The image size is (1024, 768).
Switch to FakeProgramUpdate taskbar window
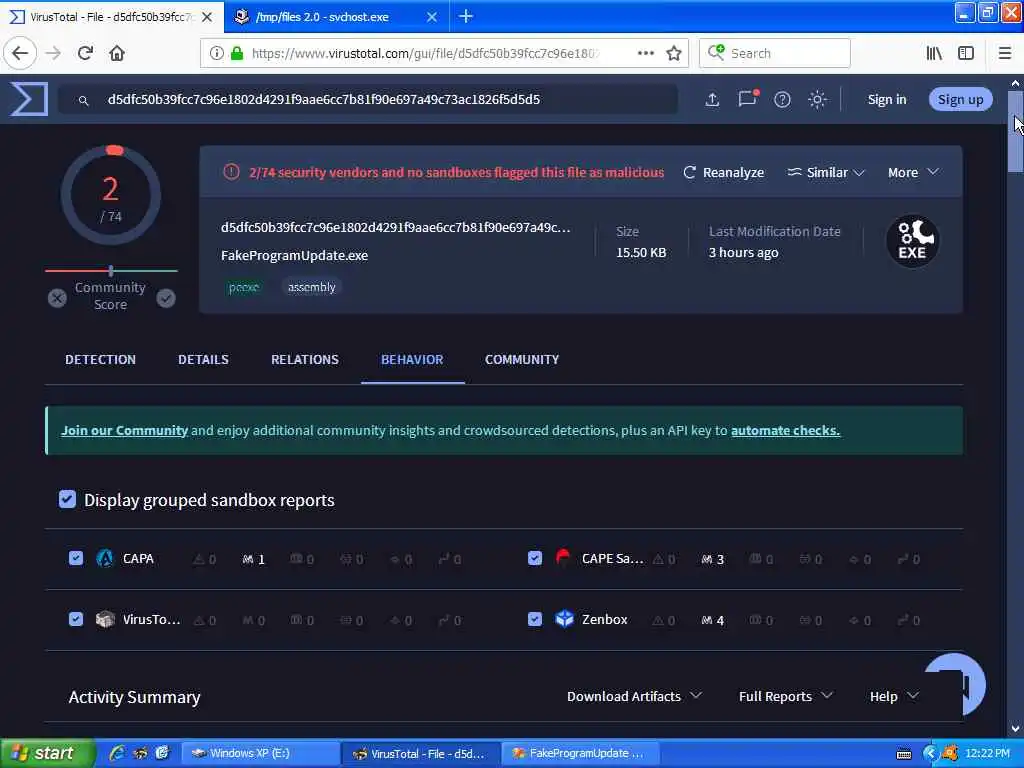581,753
